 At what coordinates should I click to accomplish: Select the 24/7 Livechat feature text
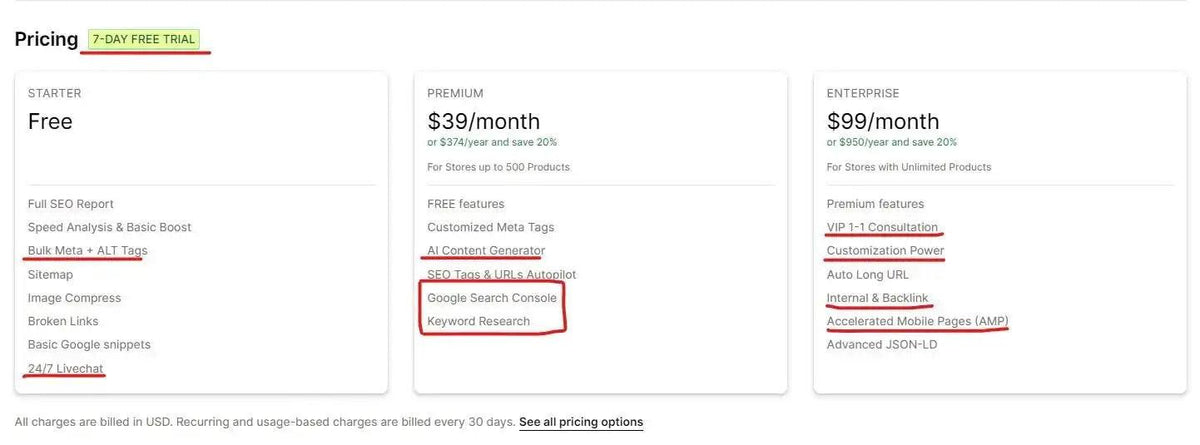pyautogui.click(x=66, y=369)
